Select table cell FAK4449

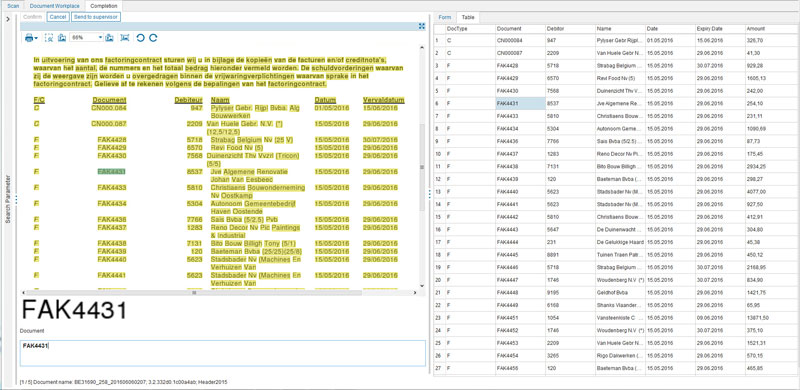(520, 305)
